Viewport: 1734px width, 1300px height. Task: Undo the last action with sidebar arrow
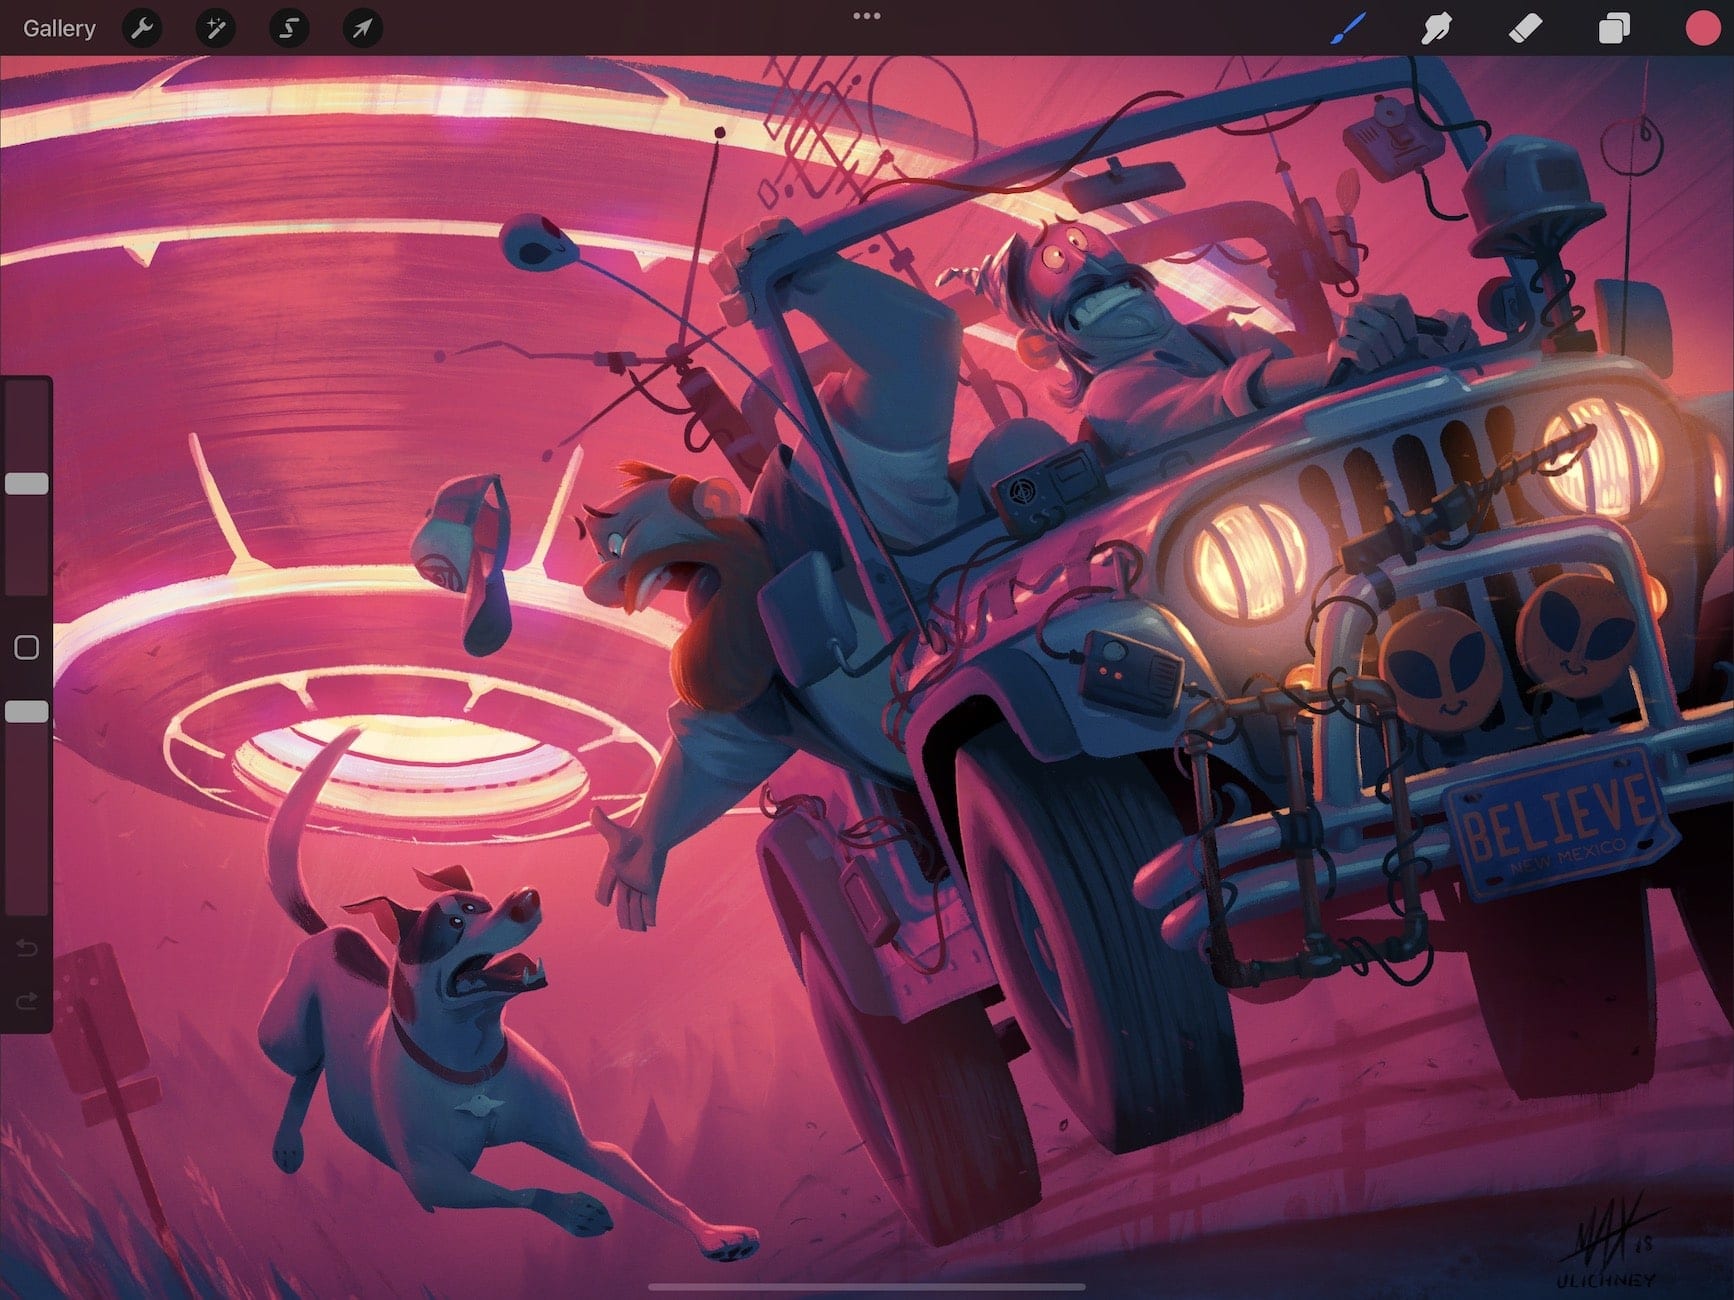[27, 947]
